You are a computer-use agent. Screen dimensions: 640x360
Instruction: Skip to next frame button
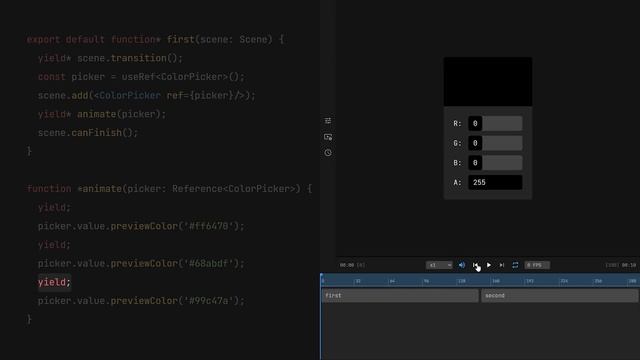502,265
